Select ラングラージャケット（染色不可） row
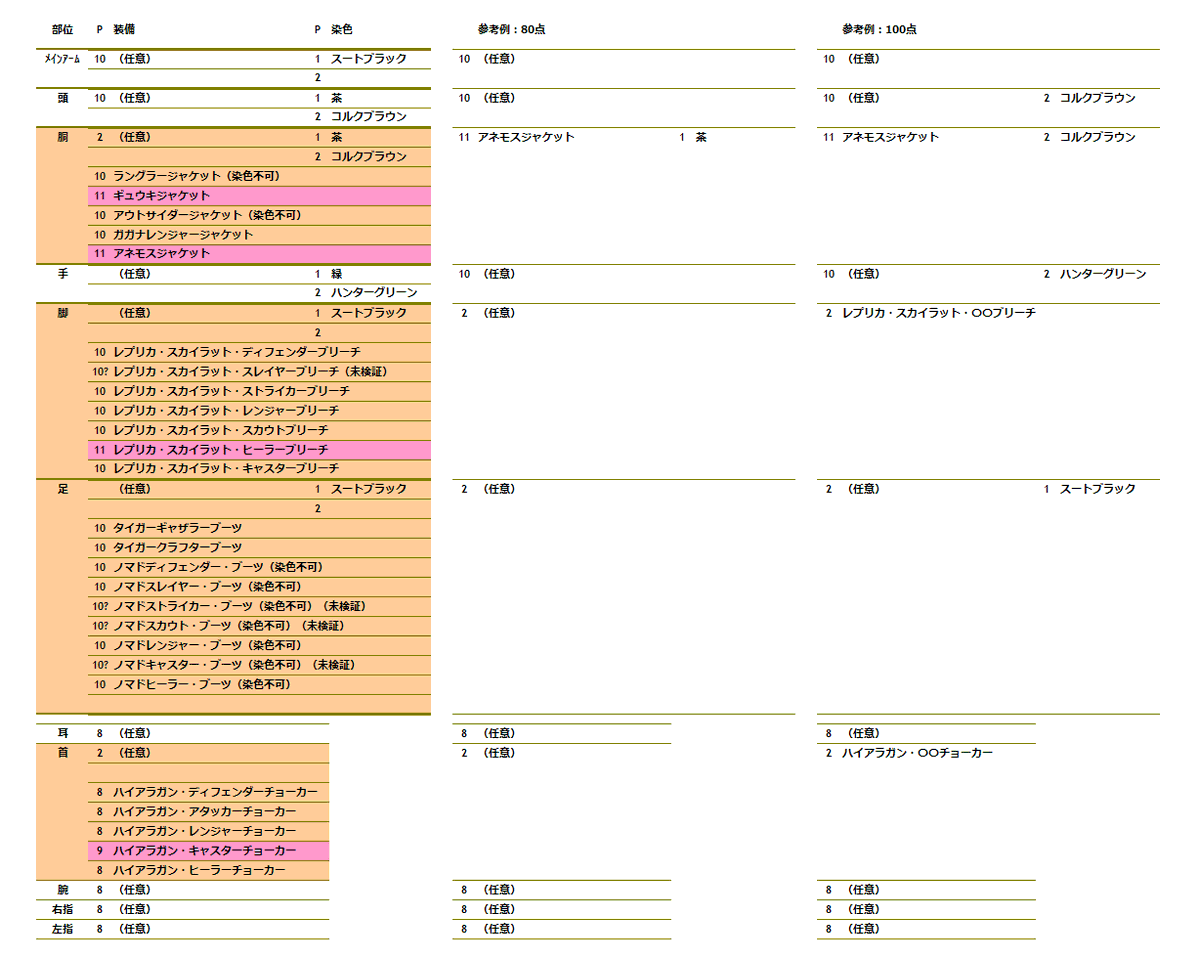Image resolution: width=1200 pixels, height=959 pixels. [259, 176]
